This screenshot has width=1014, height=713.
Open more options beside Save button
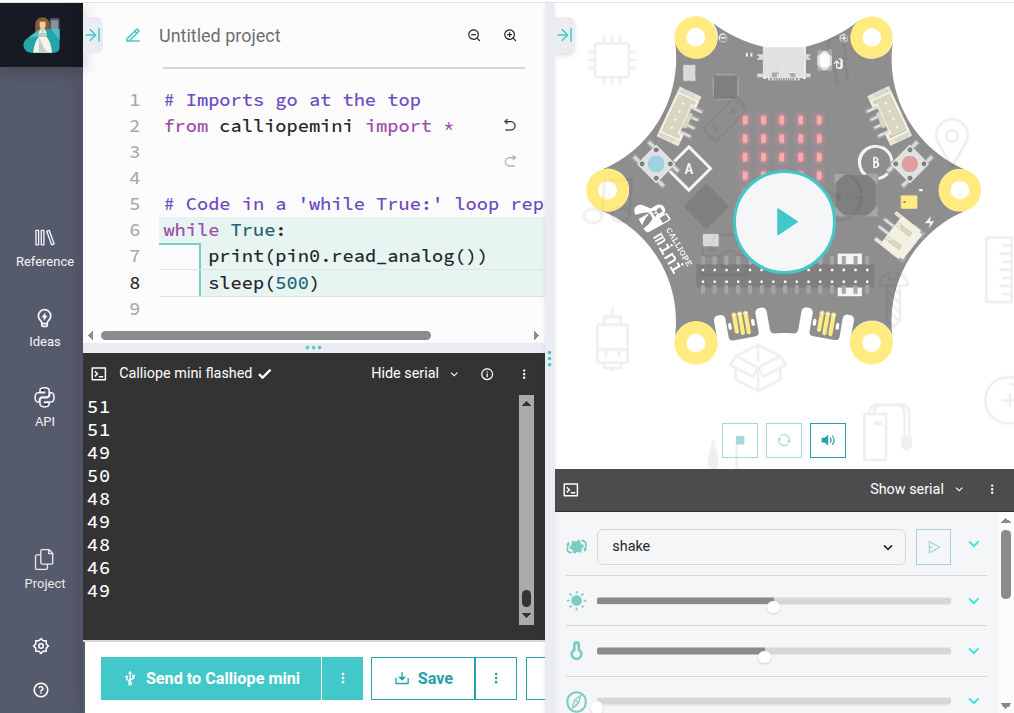(496, 678)
